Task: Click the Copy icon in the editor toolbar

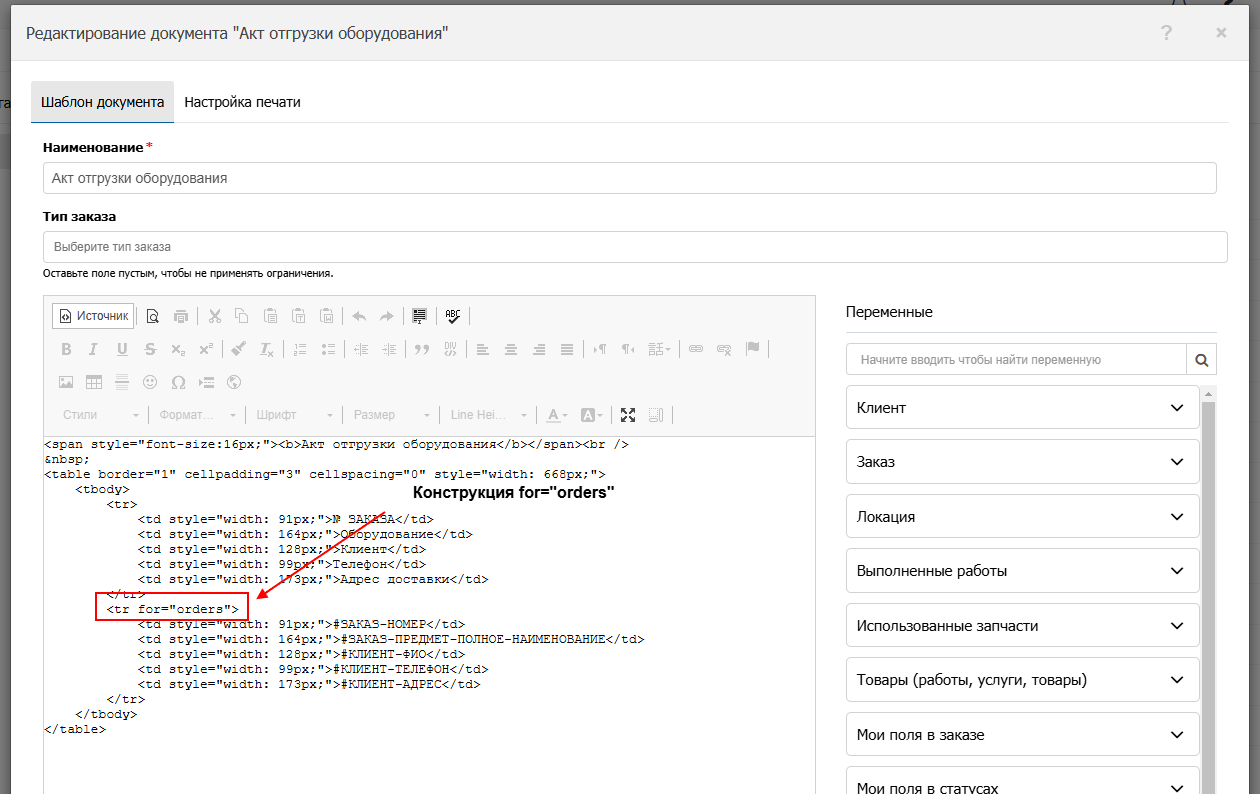Action: coord(242,316)
